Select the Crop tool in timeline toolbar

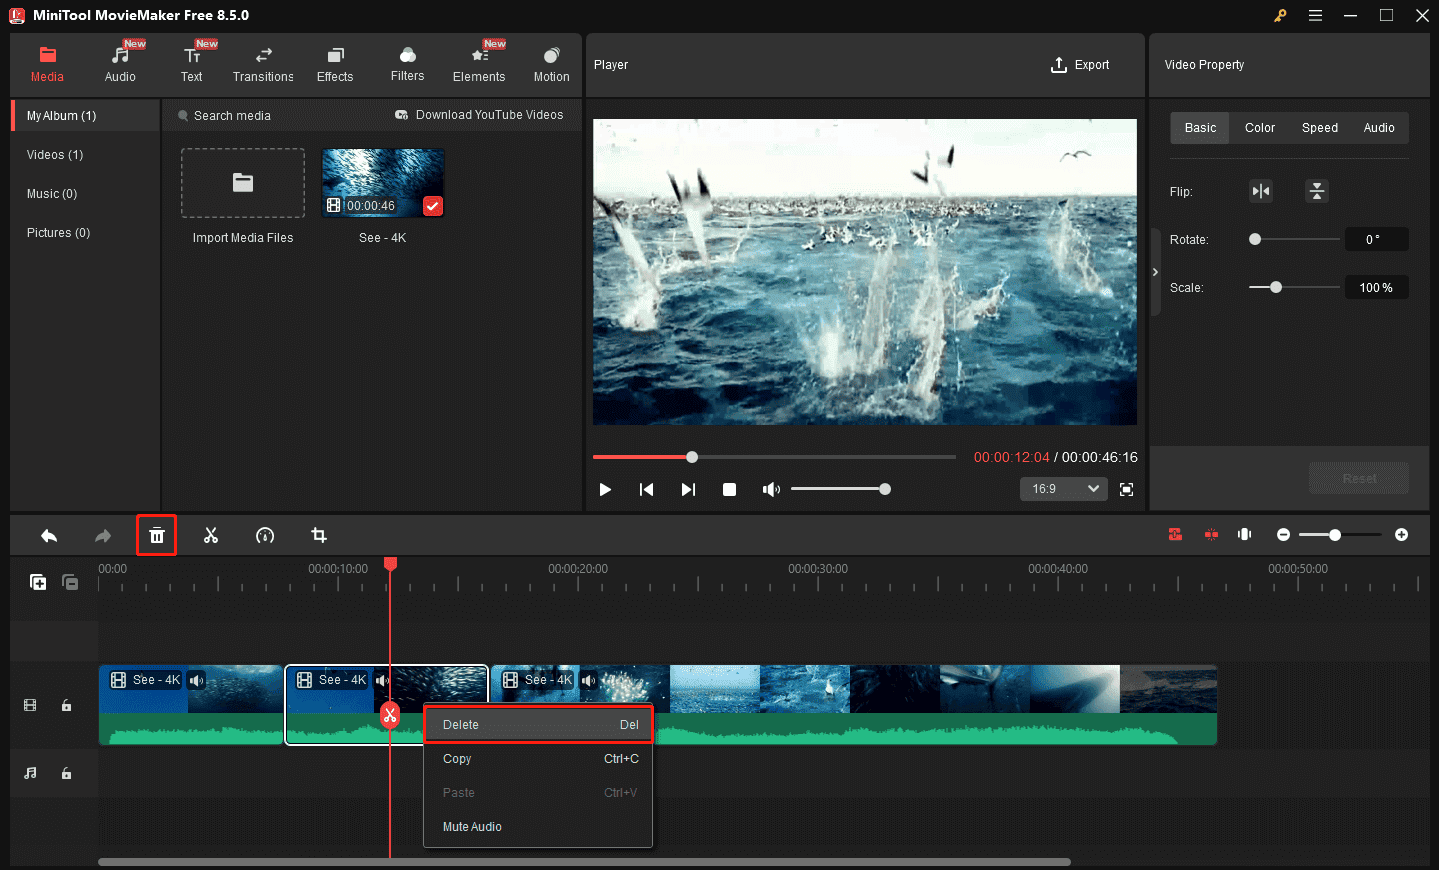point(319,536)
